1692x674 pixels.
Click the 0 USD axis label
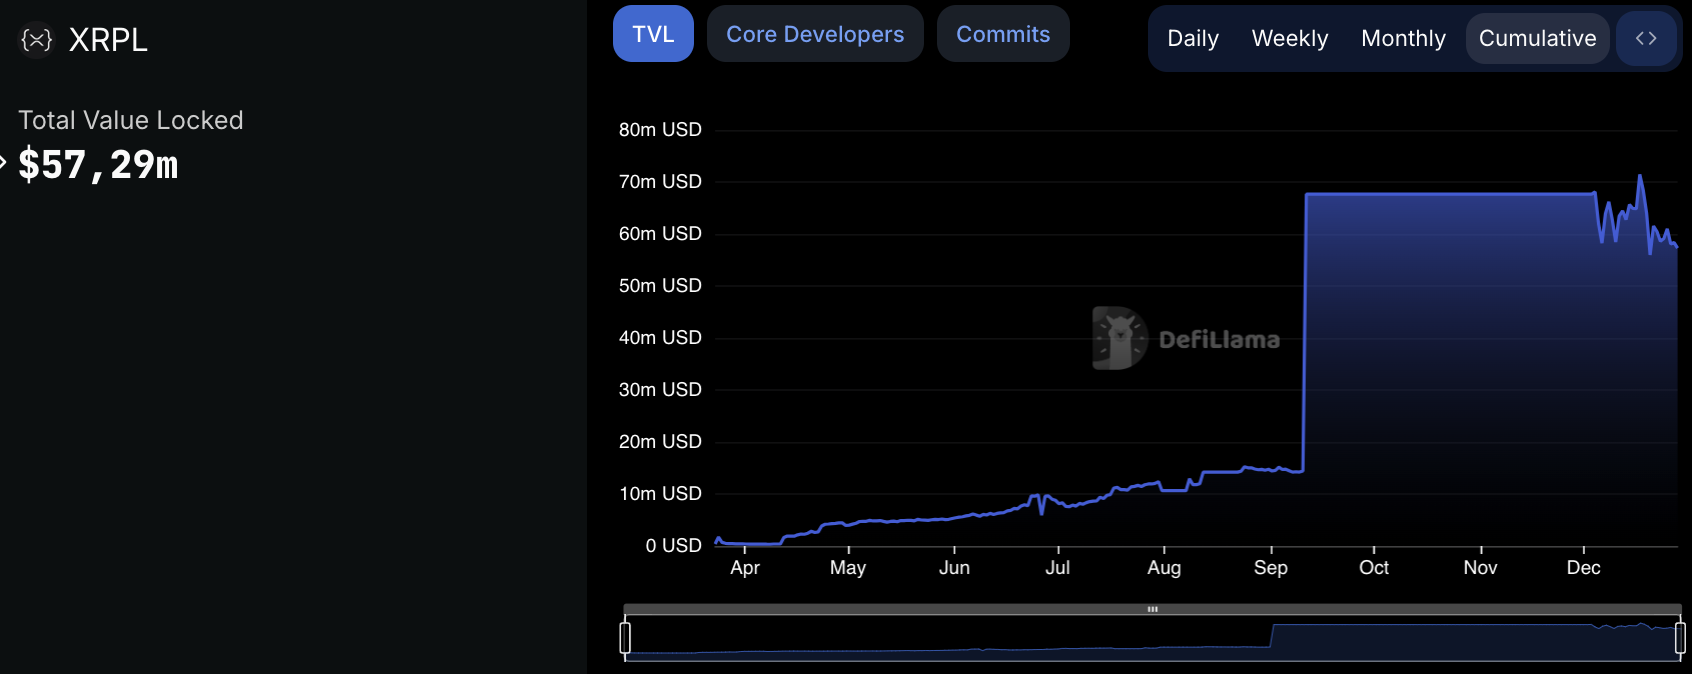pos(673,546)
